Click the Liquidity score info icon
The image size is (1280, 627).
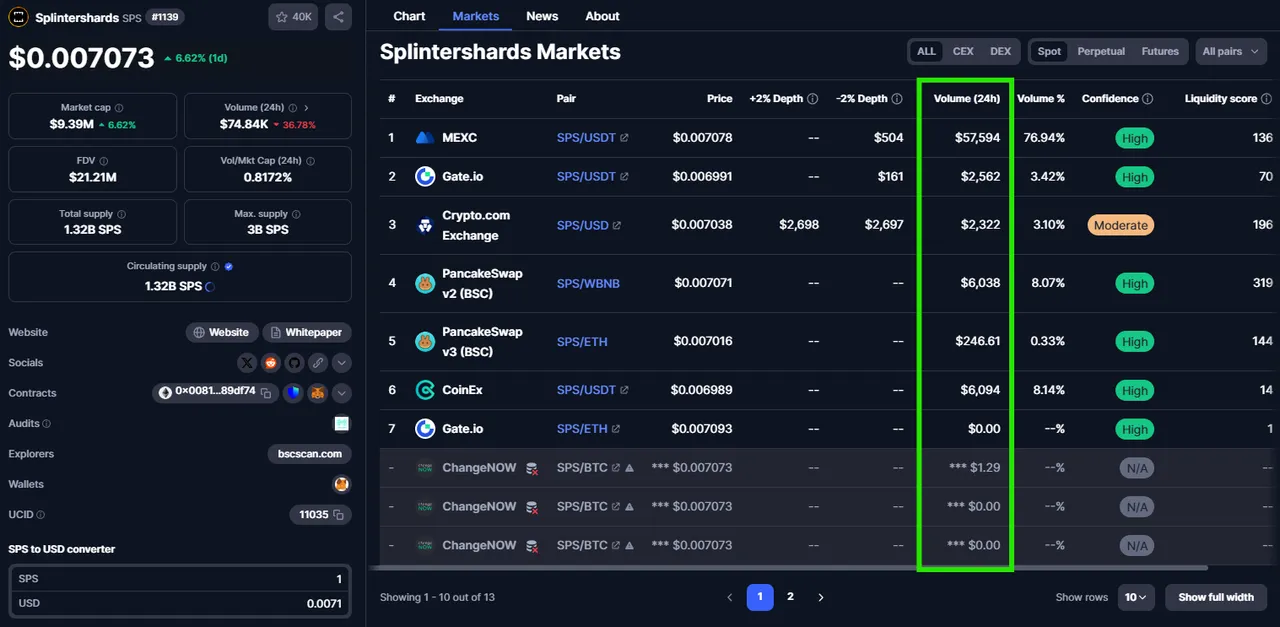pyautogui.click(x=1267, y=99)
